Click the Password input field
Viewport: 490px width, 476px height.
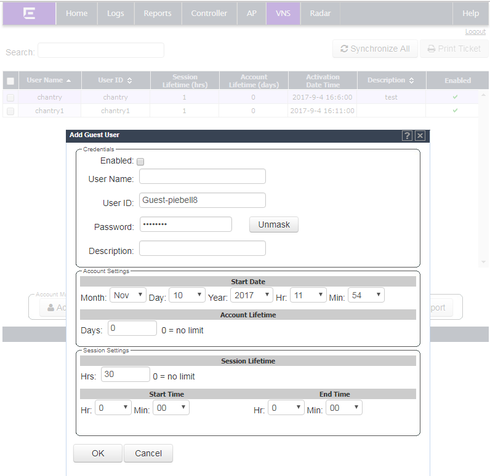(x=186, y=224)
